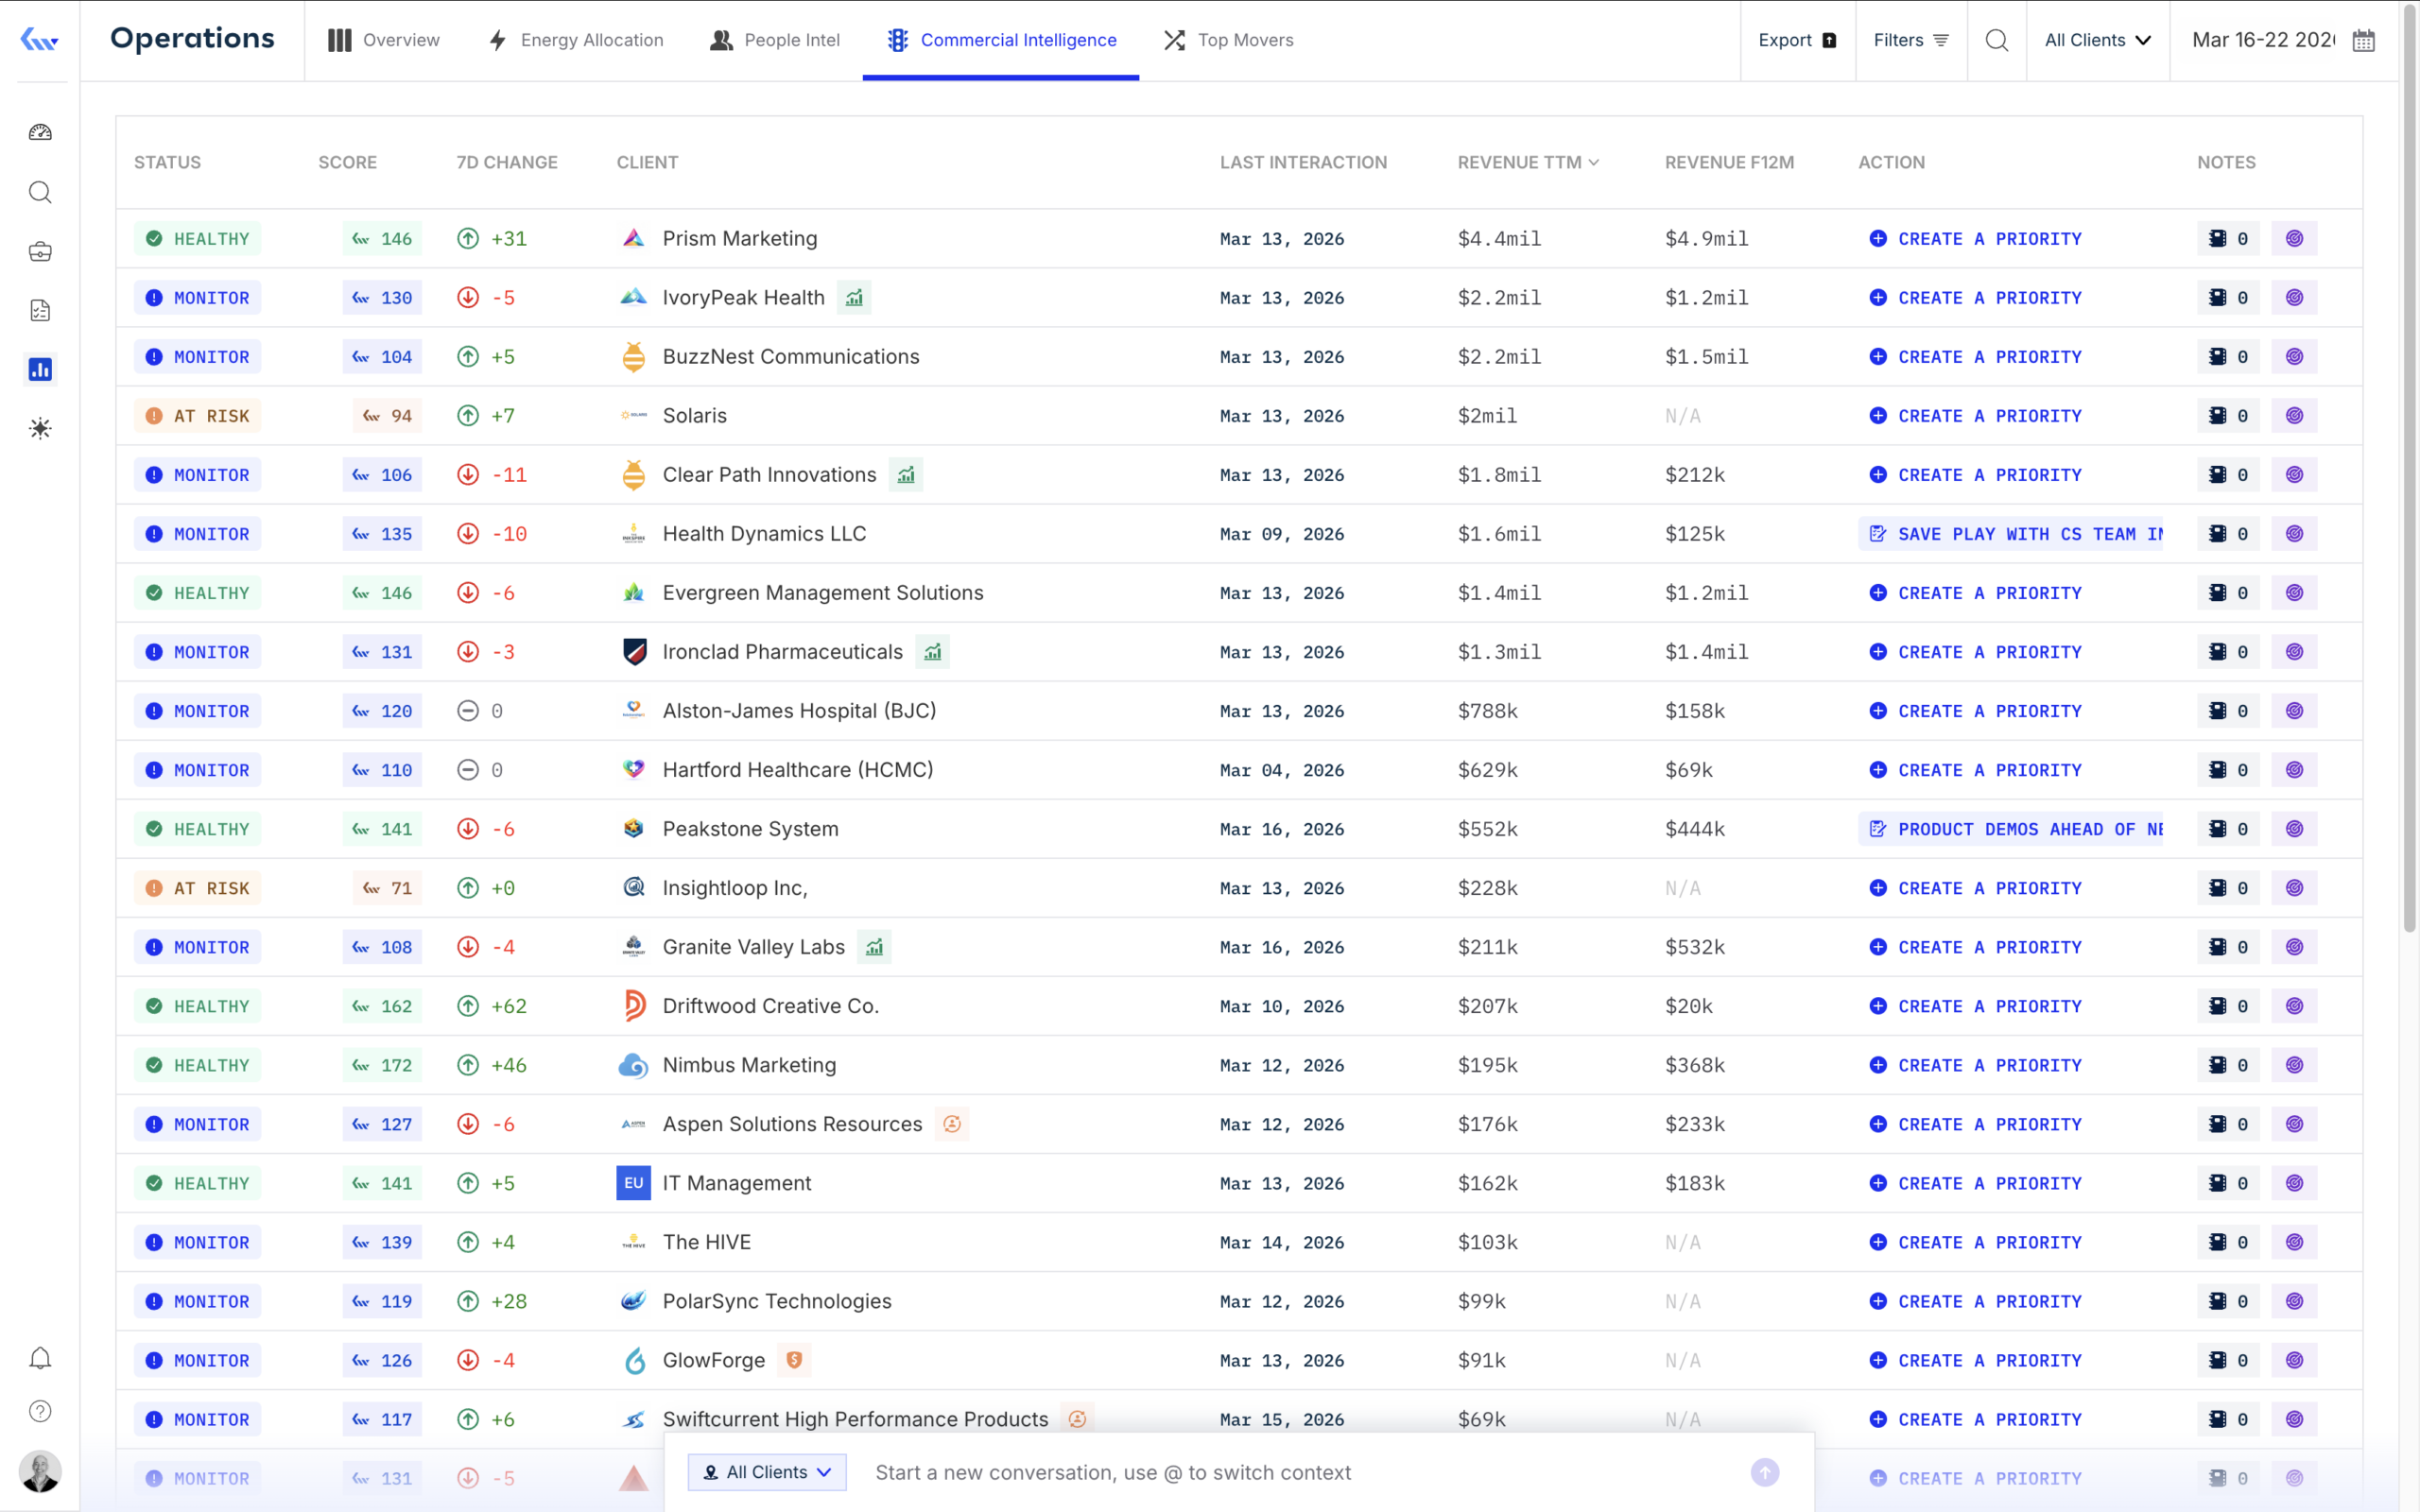Open notifications via the bell icon
2420x1512 pixels.
point(40,1358)
